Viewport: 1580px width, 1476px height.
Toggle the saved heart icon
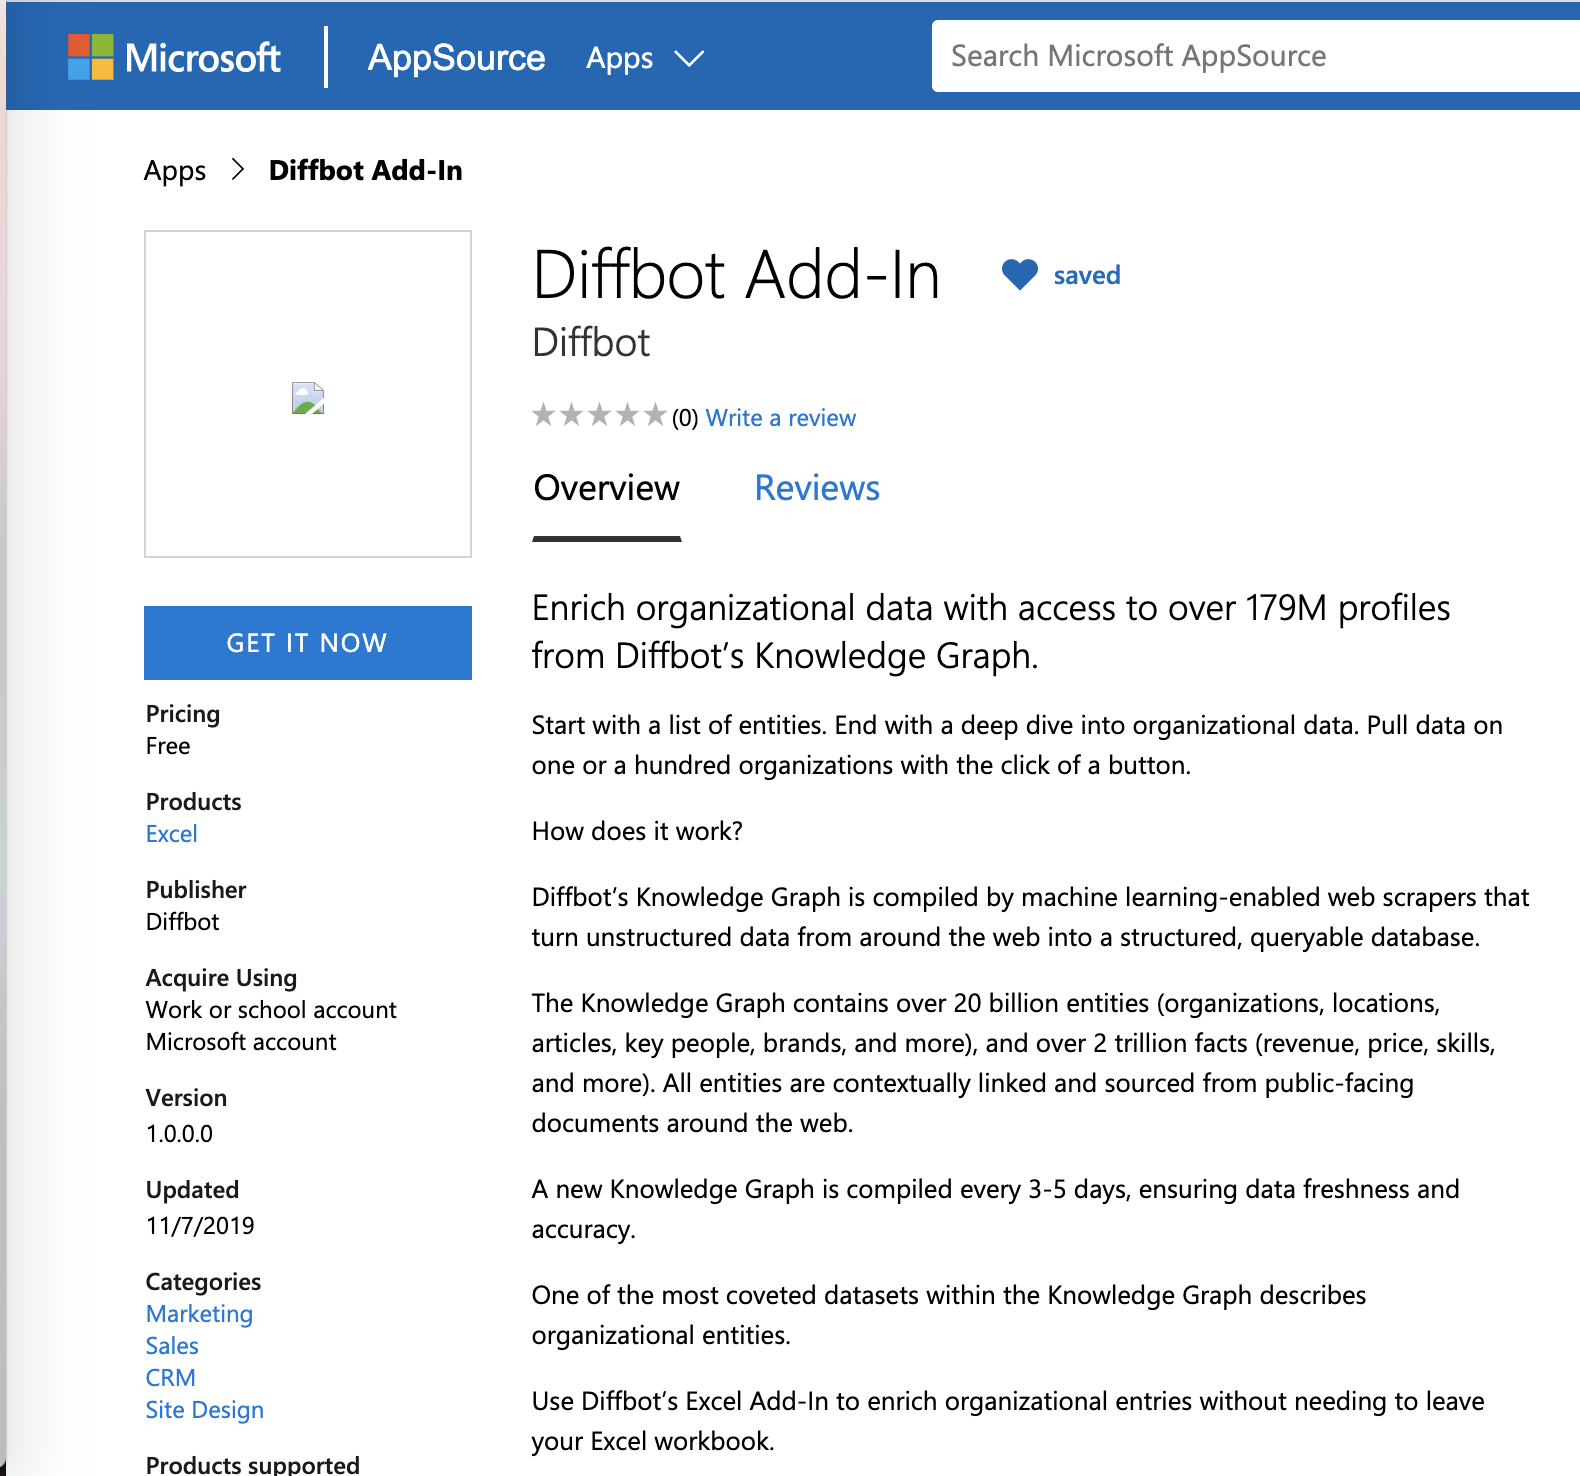1020,274
